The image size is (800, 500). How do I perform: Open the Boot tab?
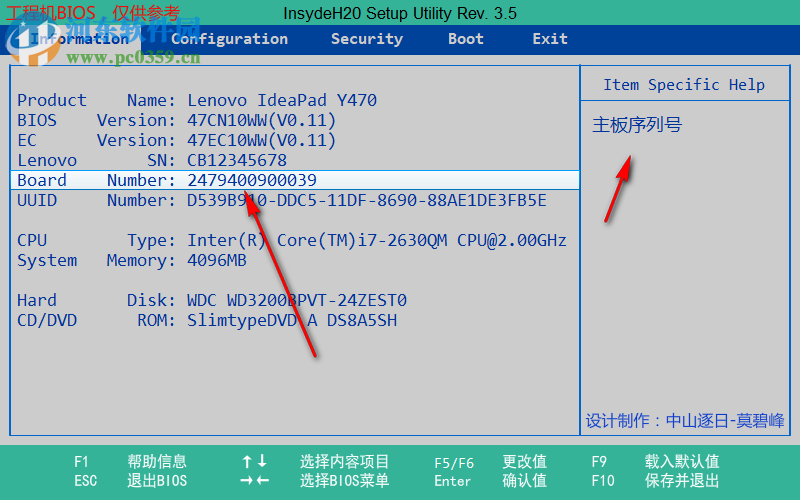465,39
